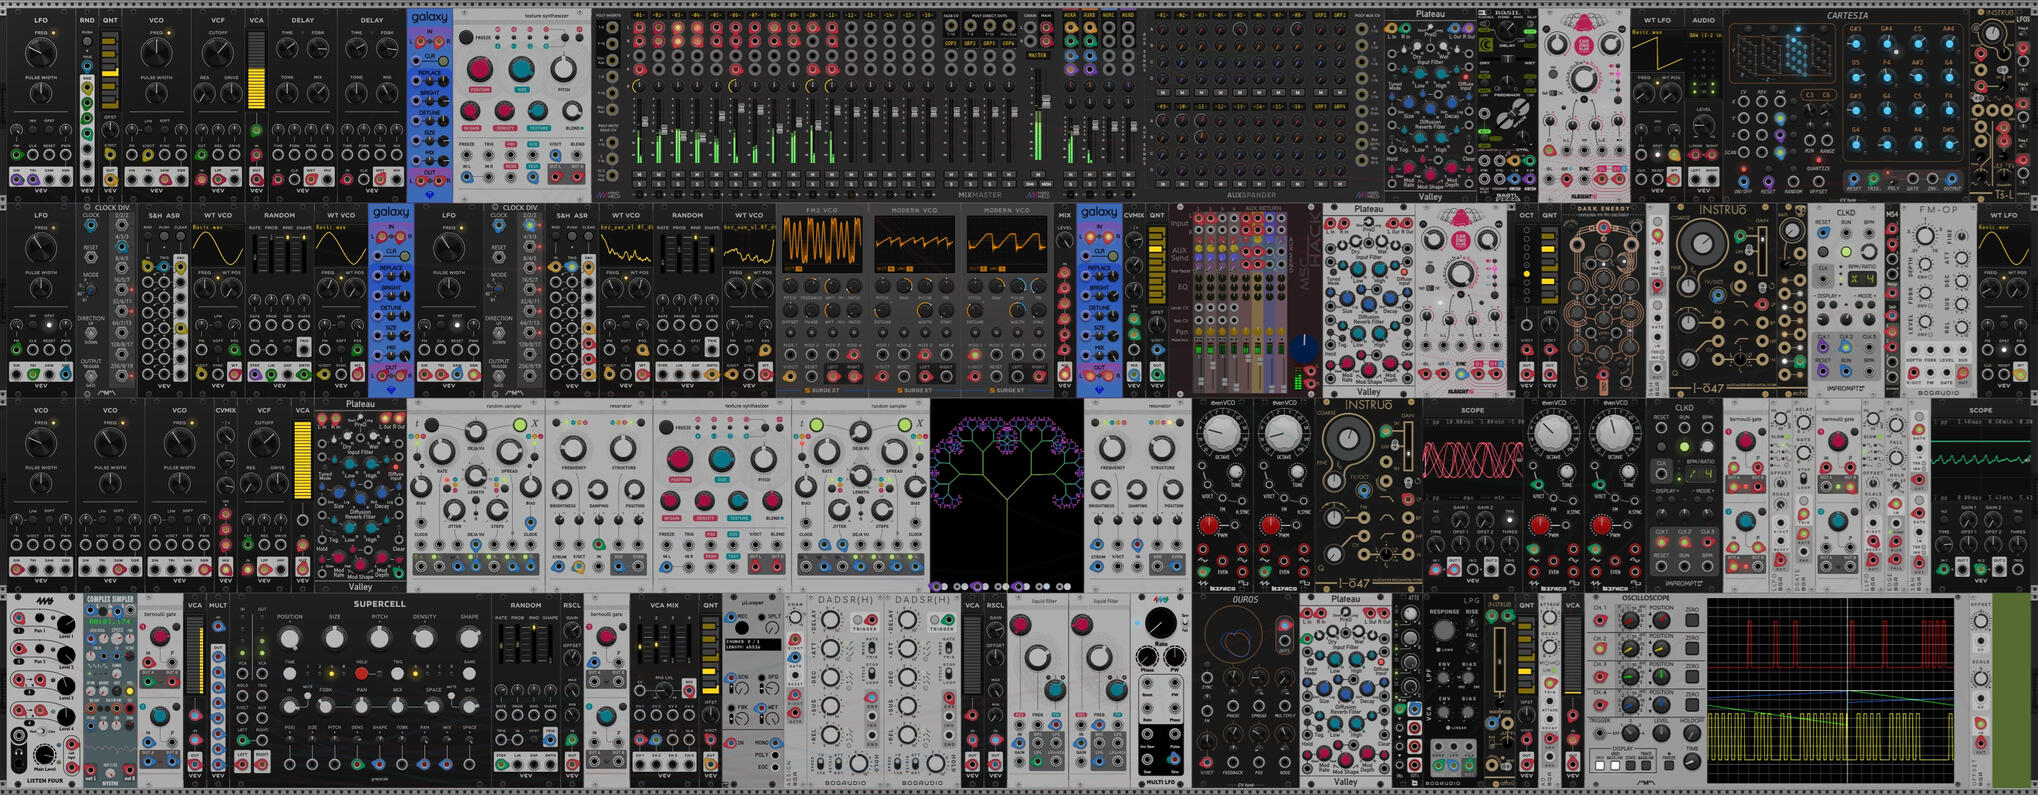Click the large Oscilloscope waveform screen

coord(1829,690)
